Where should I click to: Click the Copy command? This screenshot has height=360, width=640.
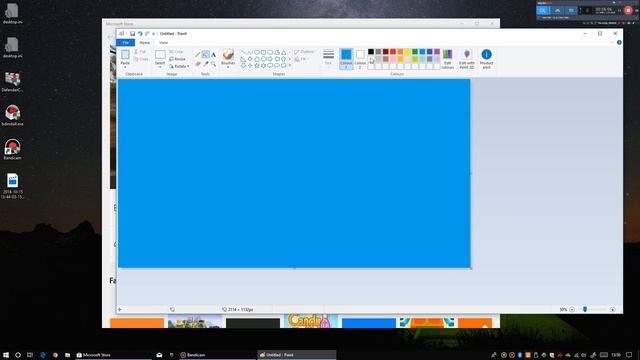coord(141,59)
